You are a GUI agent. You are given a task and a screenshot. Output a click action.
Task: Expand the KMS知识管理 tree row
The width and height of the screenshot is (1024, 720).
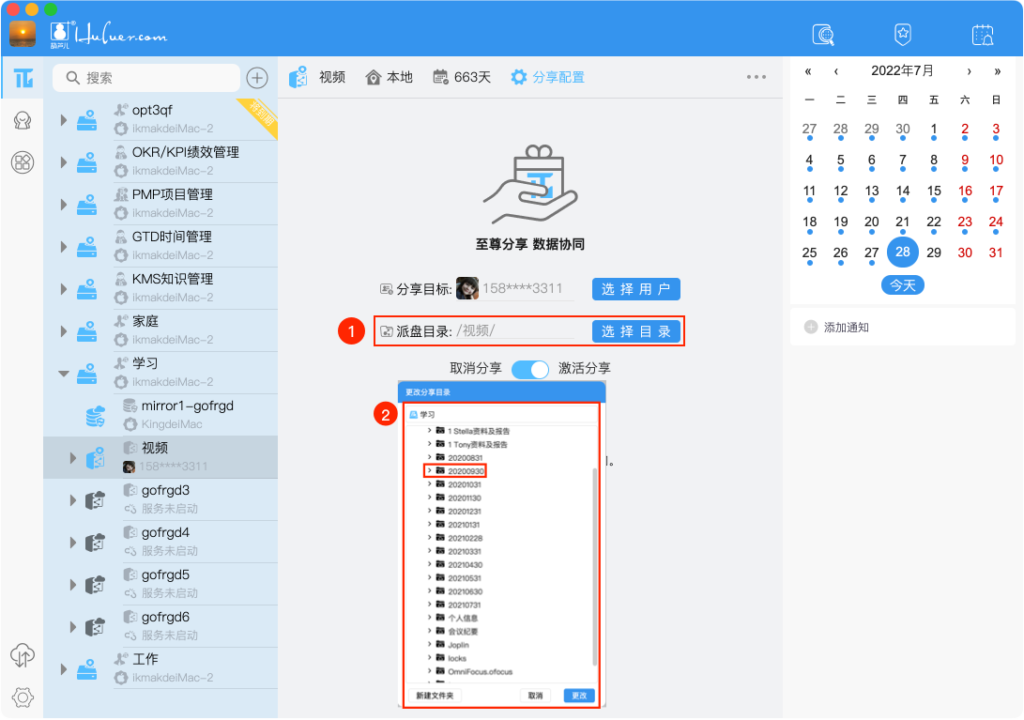click(x=63, y=289)
